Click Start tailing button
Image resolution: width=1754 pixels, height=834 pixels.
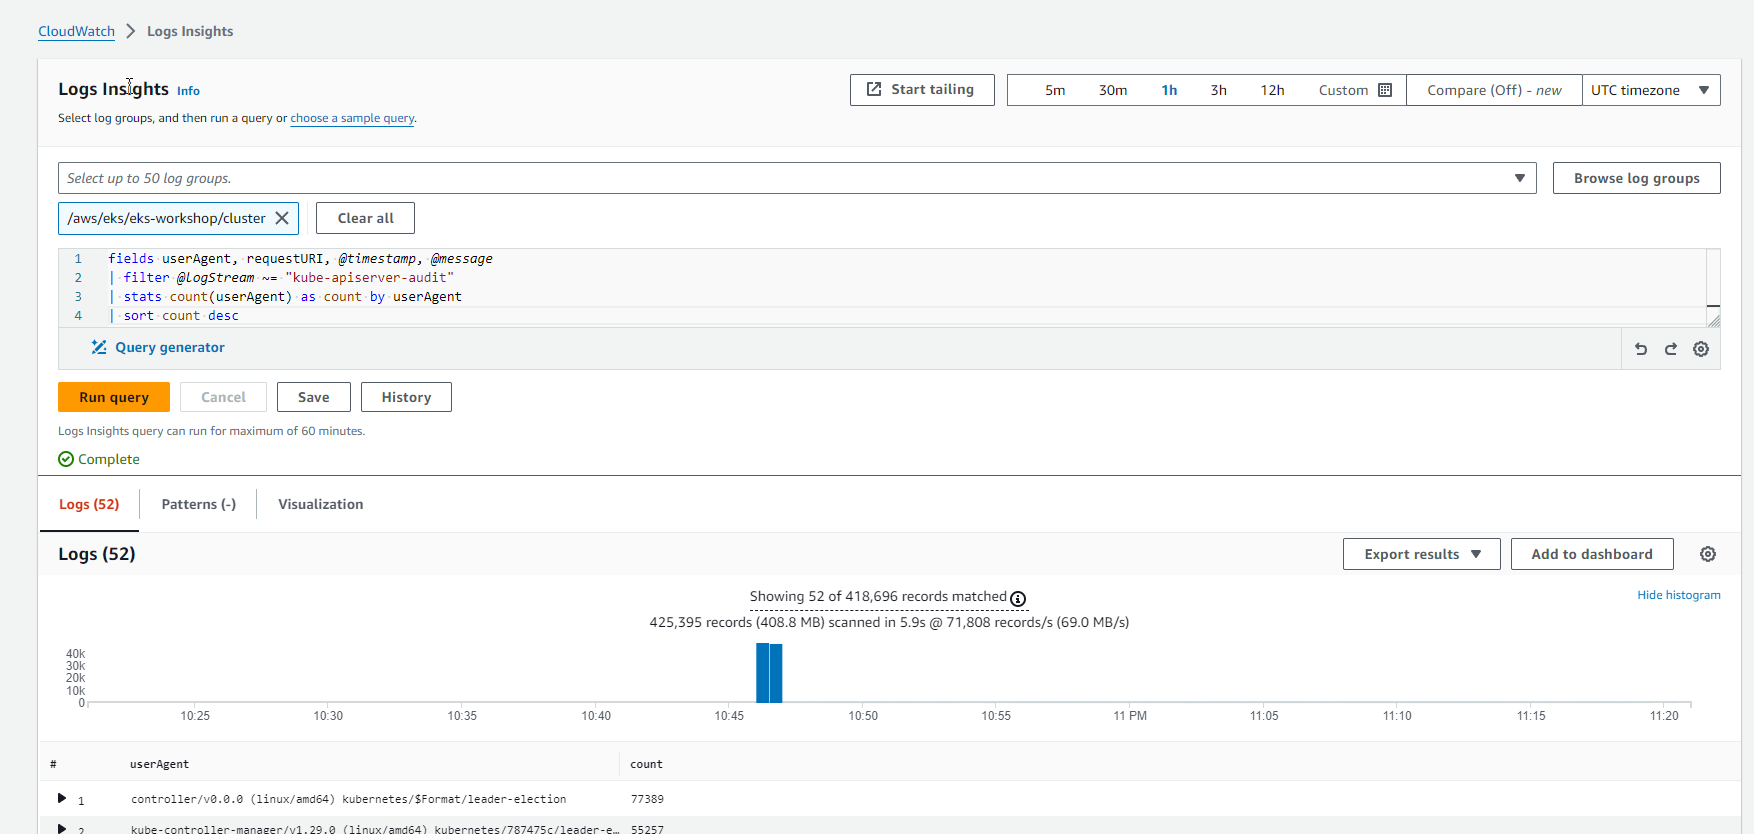(922, 89)
